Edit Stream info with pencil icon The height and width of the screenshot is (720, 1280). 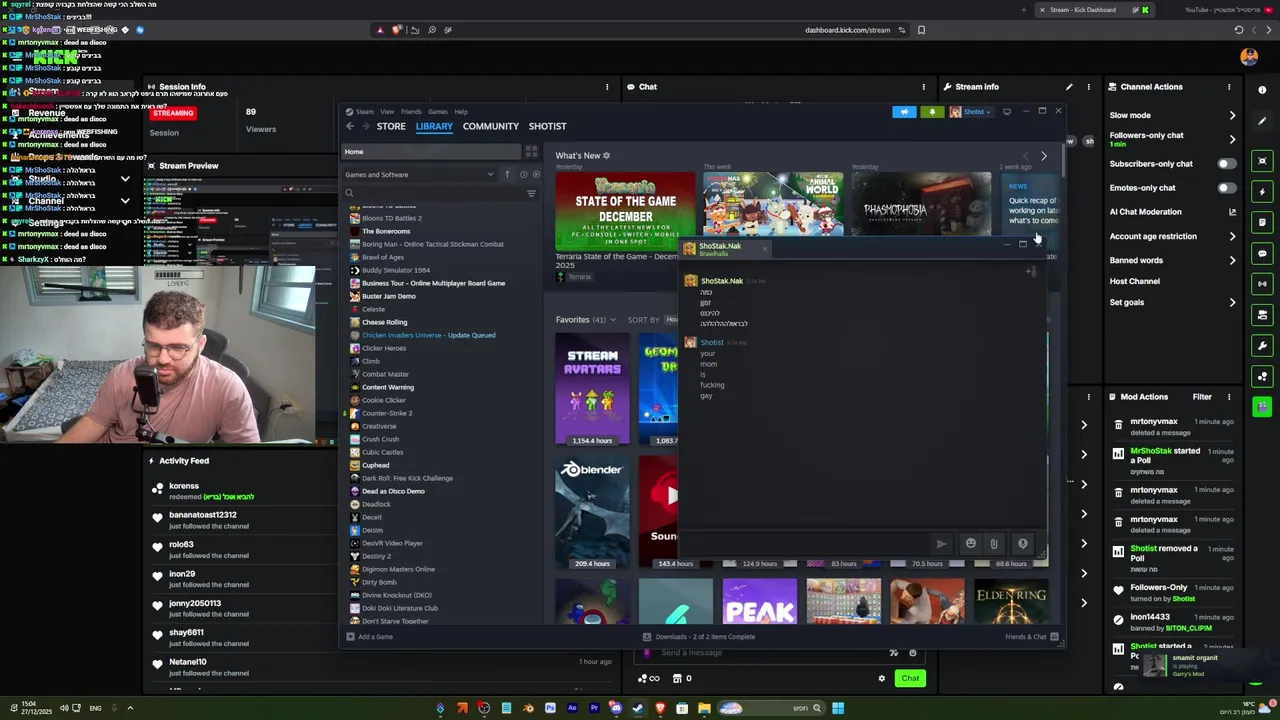tap(1069, 87)
